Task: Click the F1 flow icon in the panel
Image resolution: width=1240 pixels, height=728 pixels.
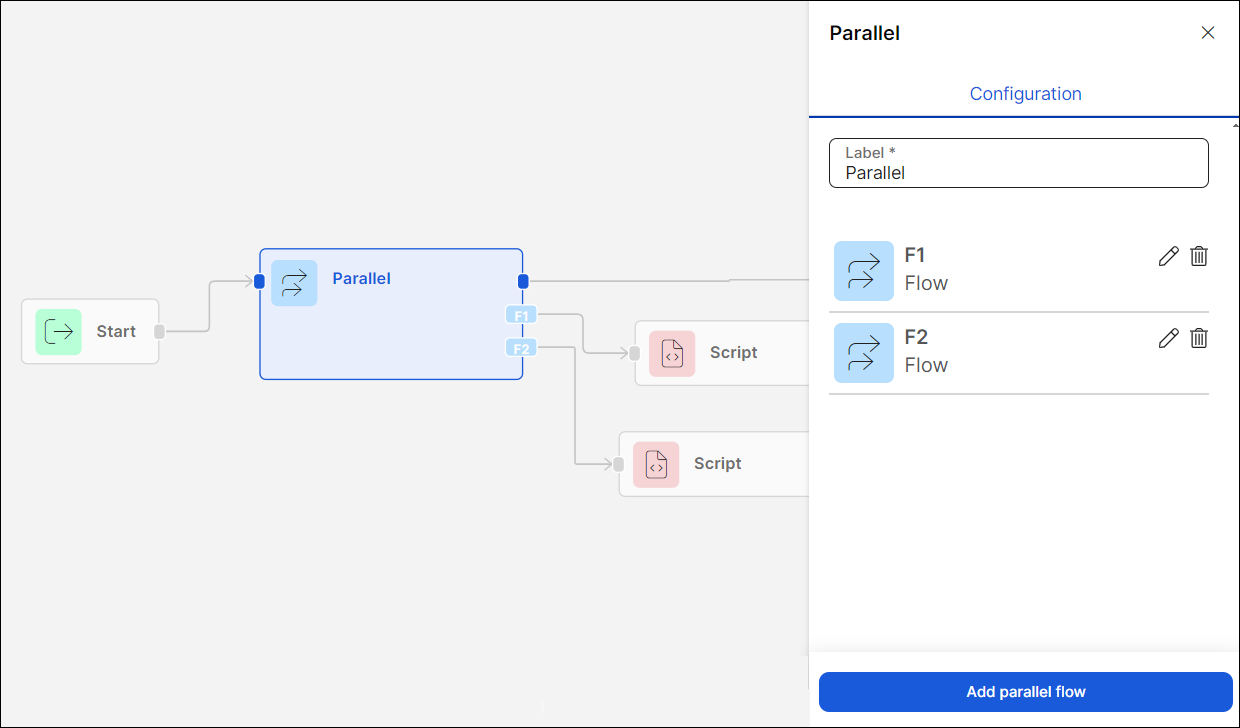Action: coord(864,270)
